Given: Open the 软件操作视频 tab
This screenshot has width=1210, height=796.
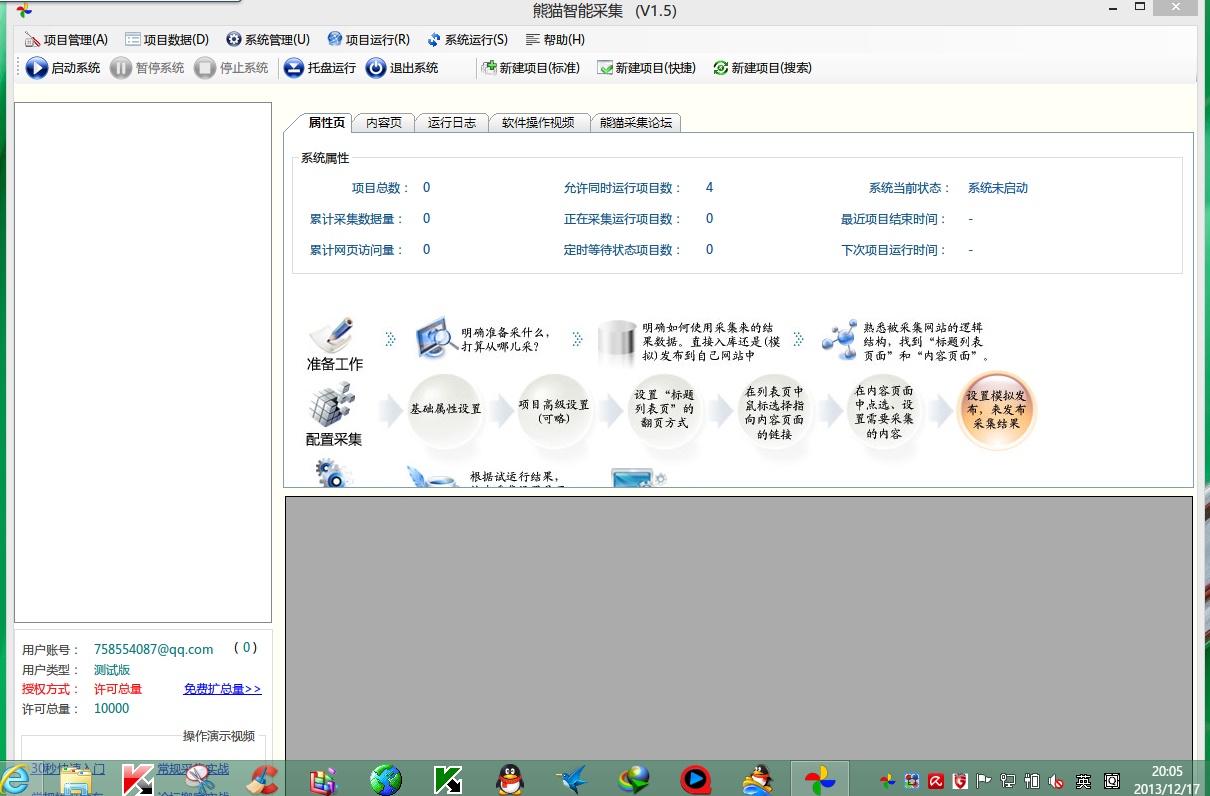Looking at the screenshot, I should pyautogui.click(x=538, y=123).
